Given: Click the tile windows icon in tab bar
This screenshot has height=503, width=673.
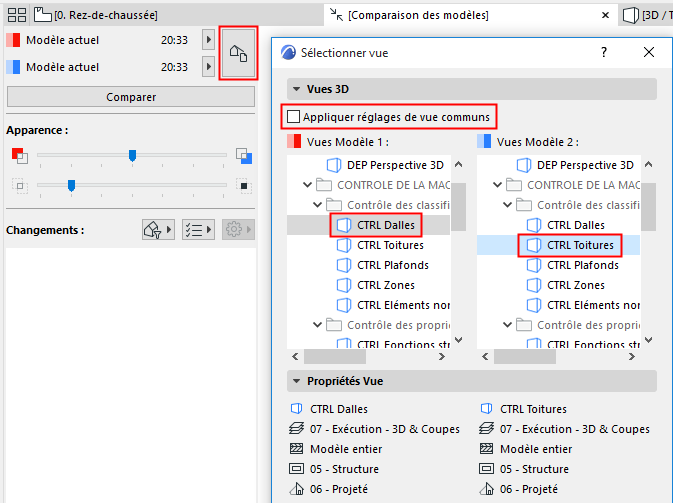Looking at the screenshot, I should [15, 15].
